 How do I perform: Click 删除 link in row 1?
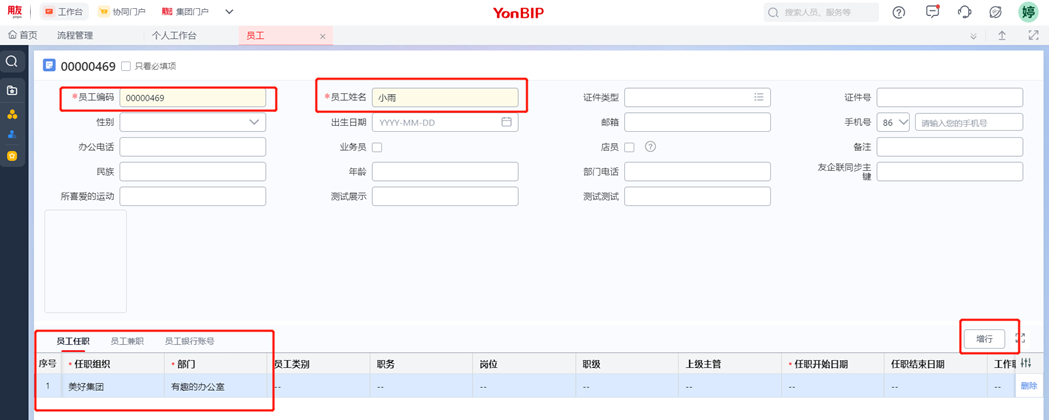tap(1029, 386)
